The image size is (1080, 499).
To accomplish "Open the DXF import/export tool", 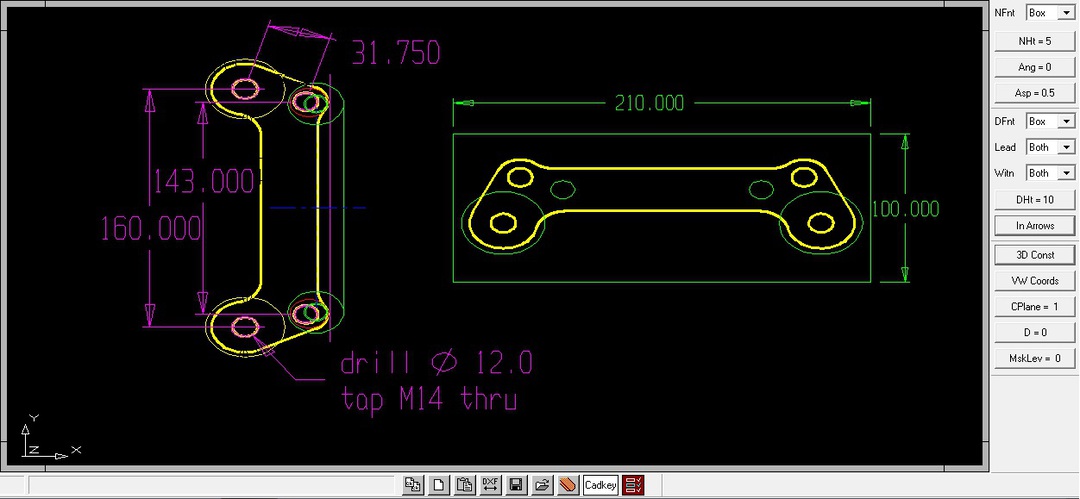I will coord(491,486).
